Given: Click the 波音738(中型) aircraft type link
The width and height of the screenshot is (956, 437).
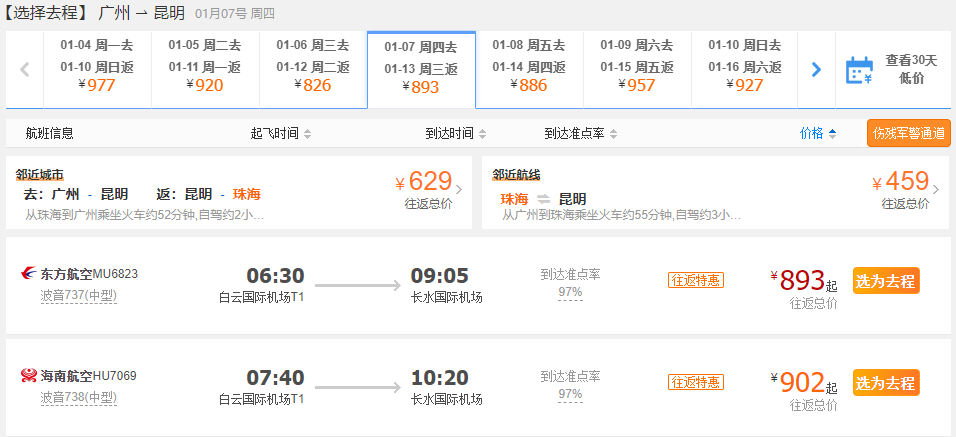Looking at the screenshot, I should coord(79,398).
